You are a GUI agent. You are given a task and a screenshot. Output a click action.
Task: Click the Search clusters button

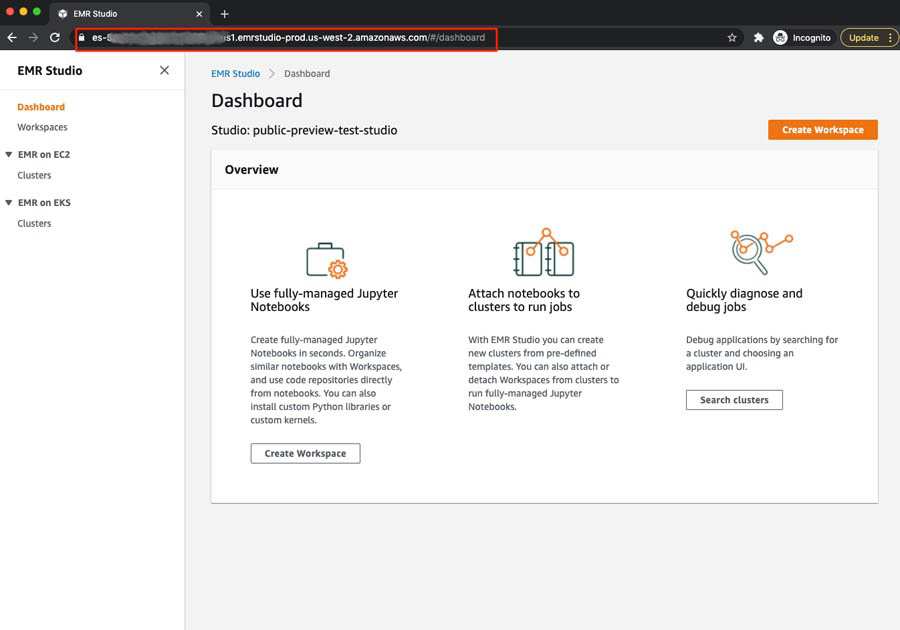pyautogui.click(x=734, y=400)
